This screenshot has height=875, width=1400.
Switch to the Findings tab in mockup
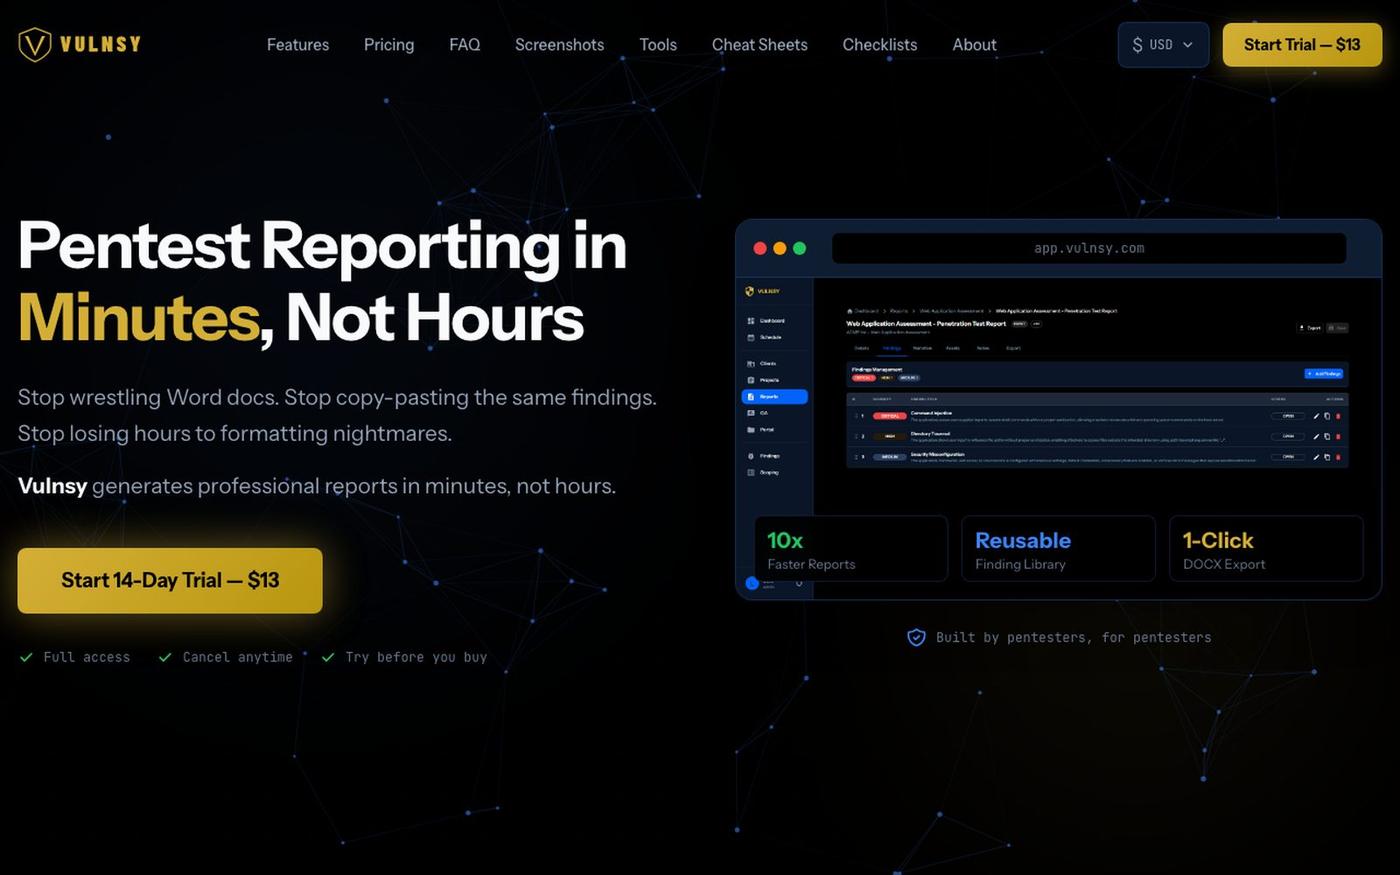891,348
